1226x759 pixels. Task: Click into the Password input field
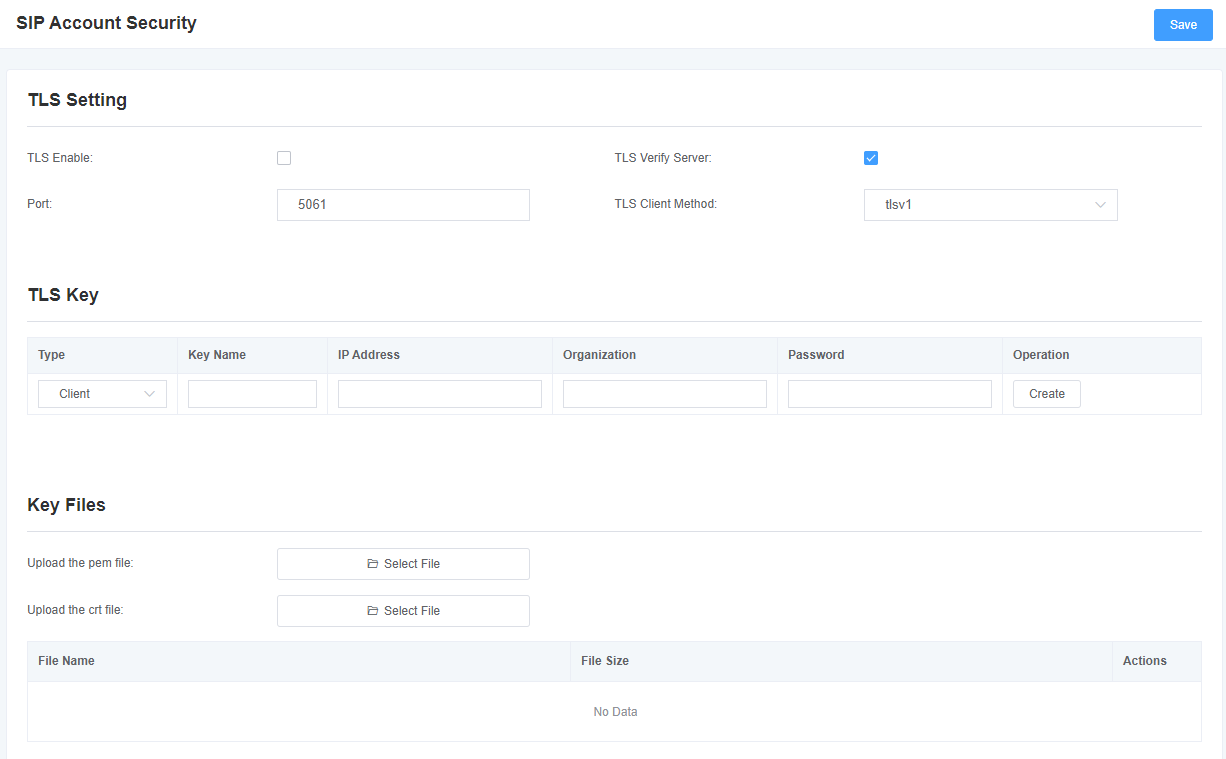pyautogui.click(x=890, y=394)
